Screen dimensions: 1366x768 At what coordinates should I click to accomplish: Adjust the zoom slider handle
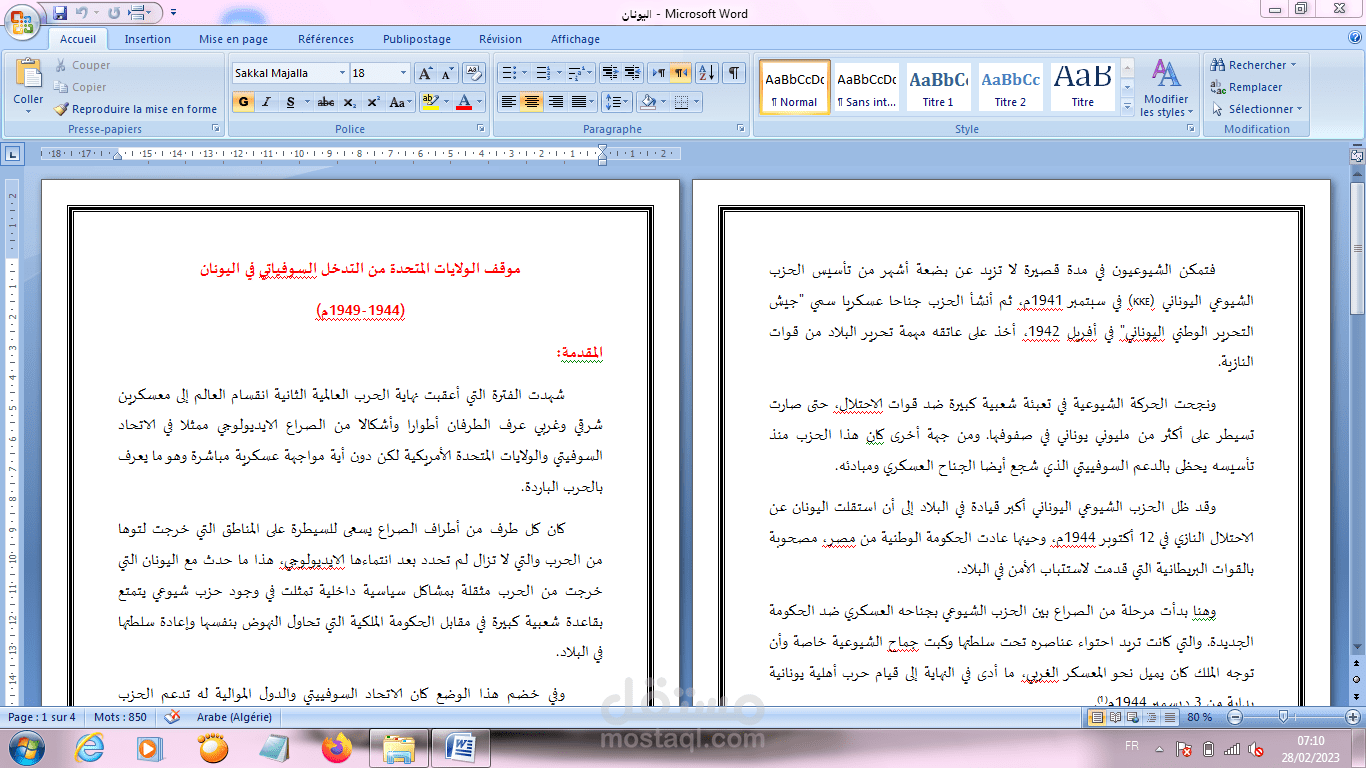pos(1284,717)
